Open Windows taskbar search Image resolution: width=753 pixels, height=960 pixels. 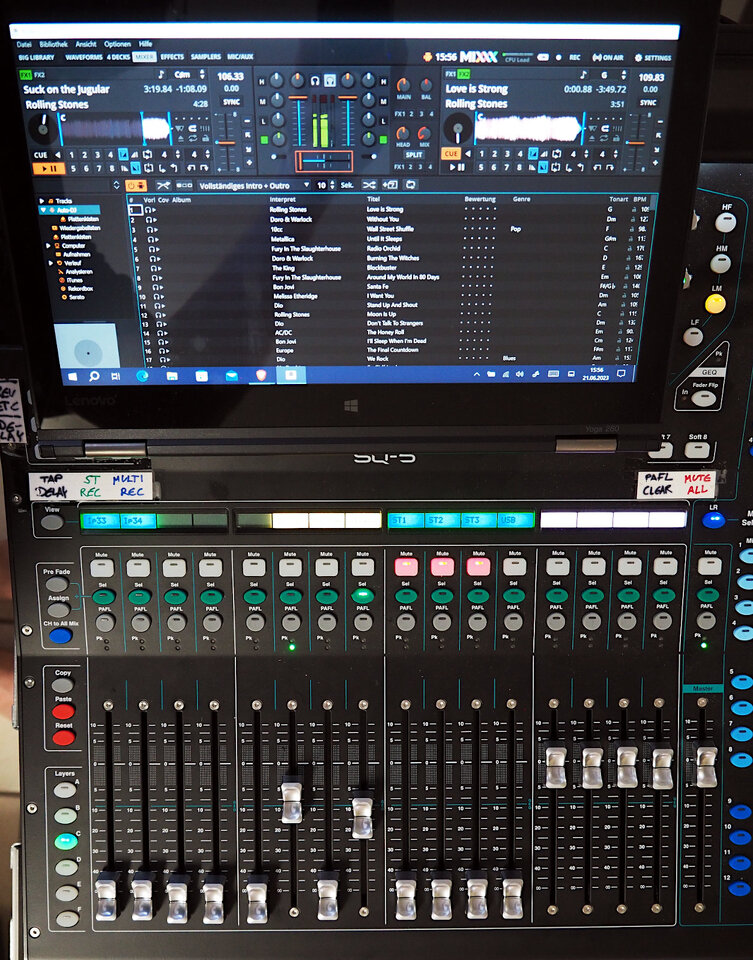coord(94,376)
